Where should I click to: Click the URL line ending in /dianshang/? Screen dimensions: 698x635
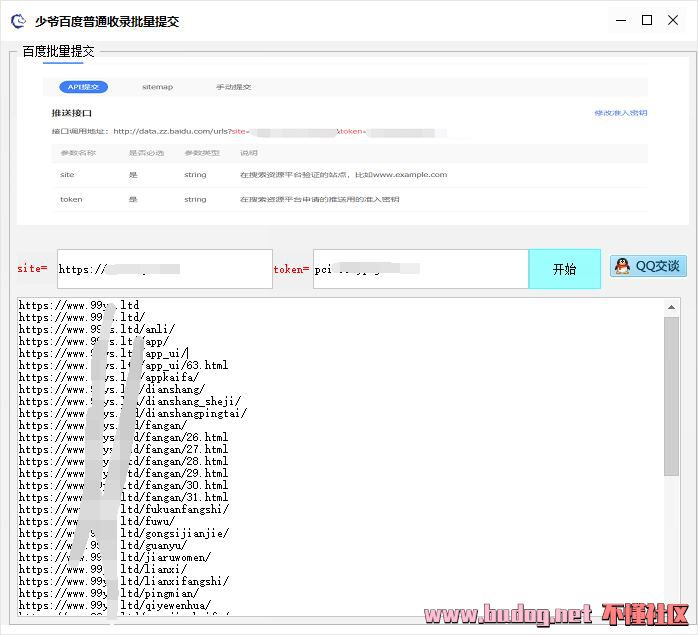coord(112,389)
